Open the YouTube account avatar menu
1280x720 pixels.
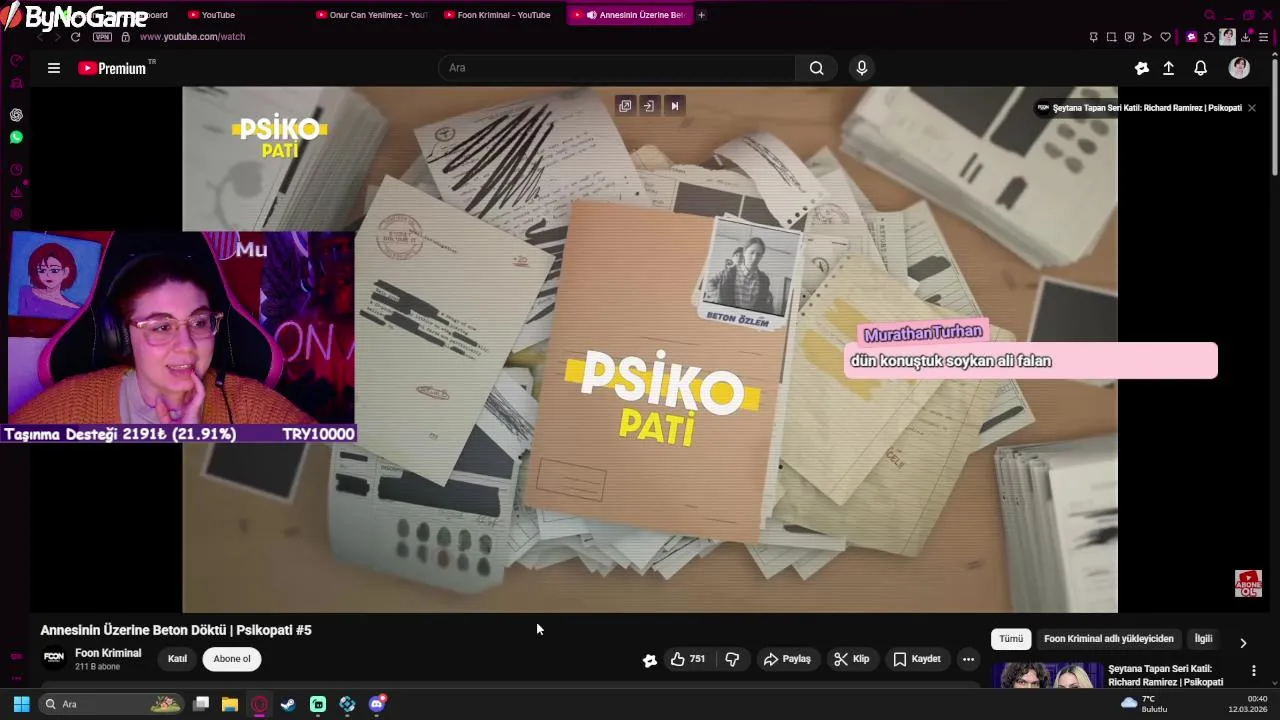(x=1240, y=68)
